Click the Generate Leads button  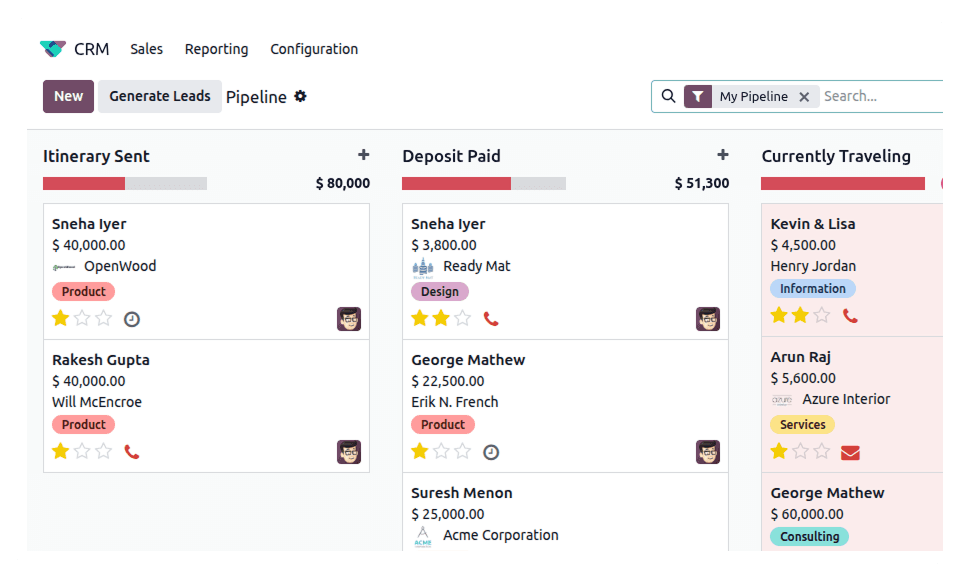pyautogui.click(x=160, y=96)
